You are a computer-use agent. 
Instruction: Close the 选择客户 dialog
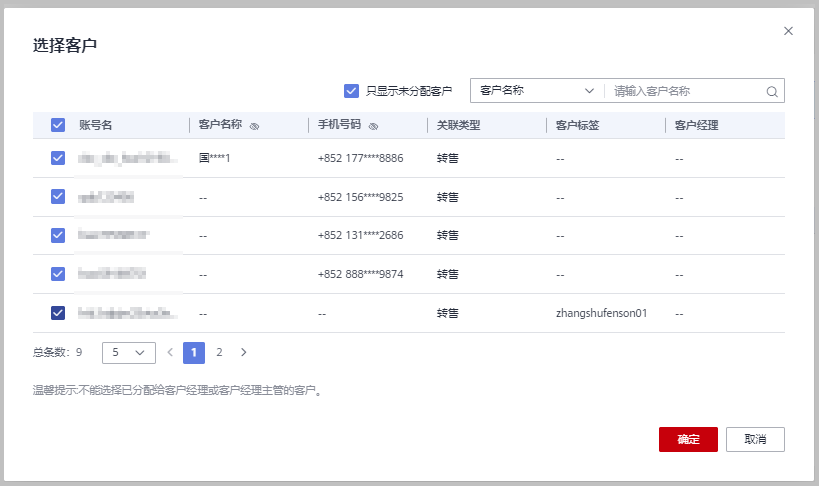(x=788, y=31)
